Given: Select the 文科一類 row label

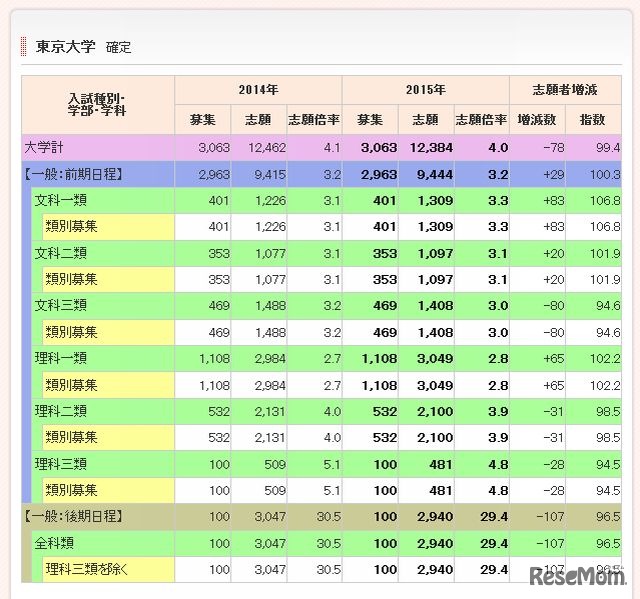Looking at the screenshot, I should 60,200.
